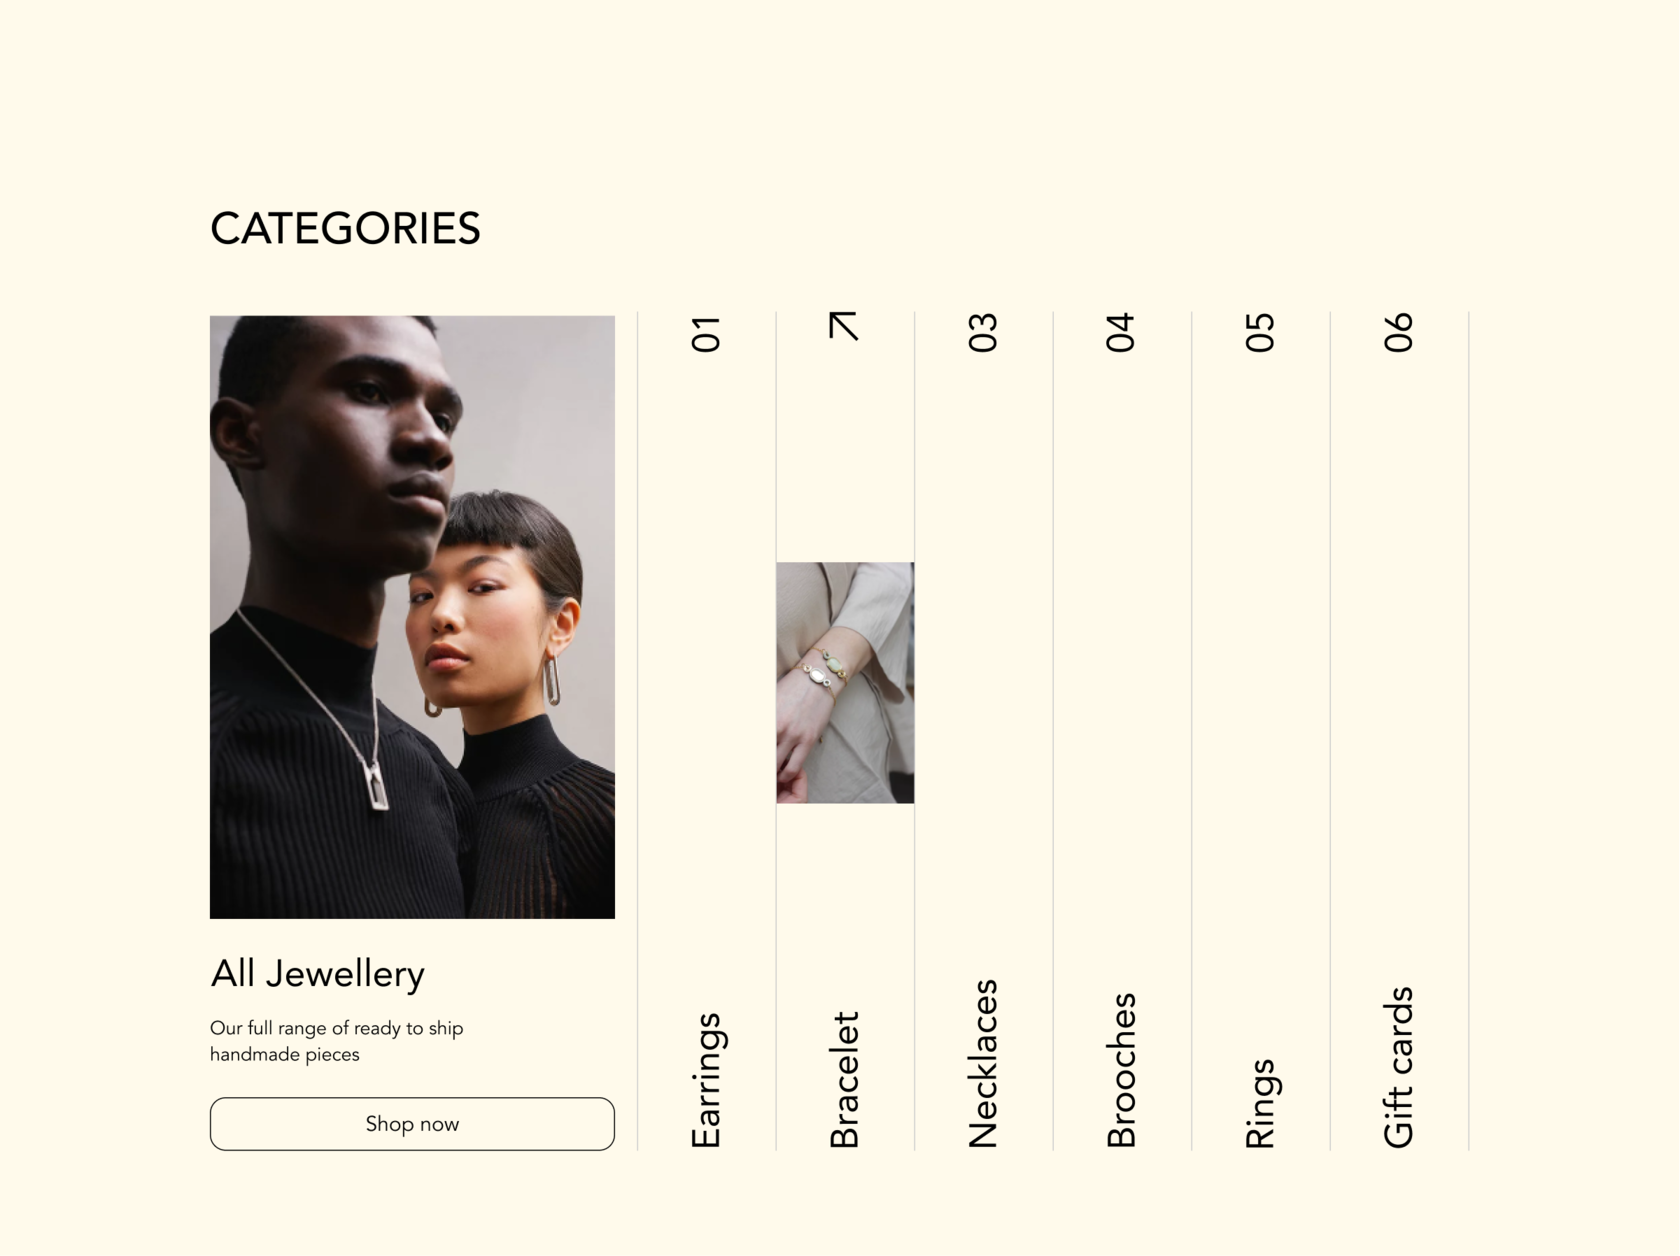This screenshot has width=1680, height=1256.
Task: Select the Bracelet category label
Action: pos(845,1080)
